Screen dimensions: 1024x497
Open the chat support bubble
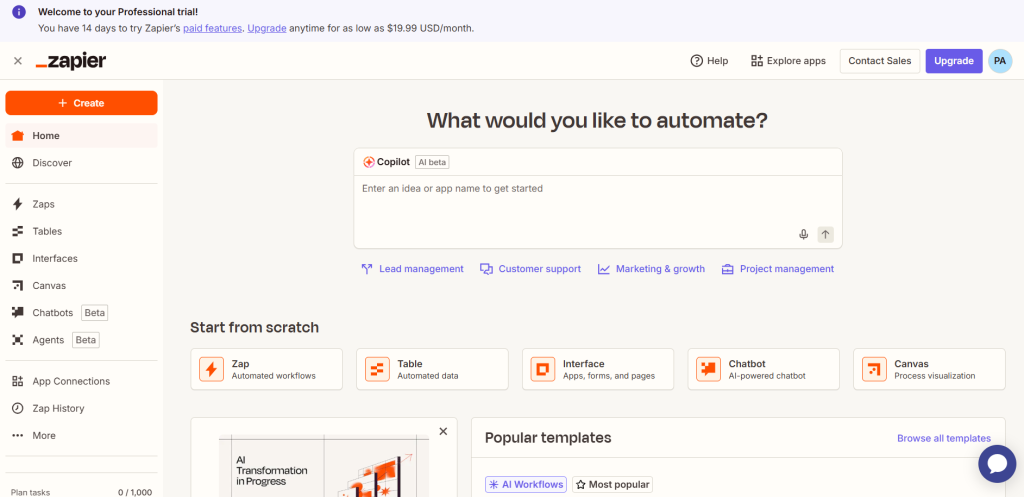997,464
